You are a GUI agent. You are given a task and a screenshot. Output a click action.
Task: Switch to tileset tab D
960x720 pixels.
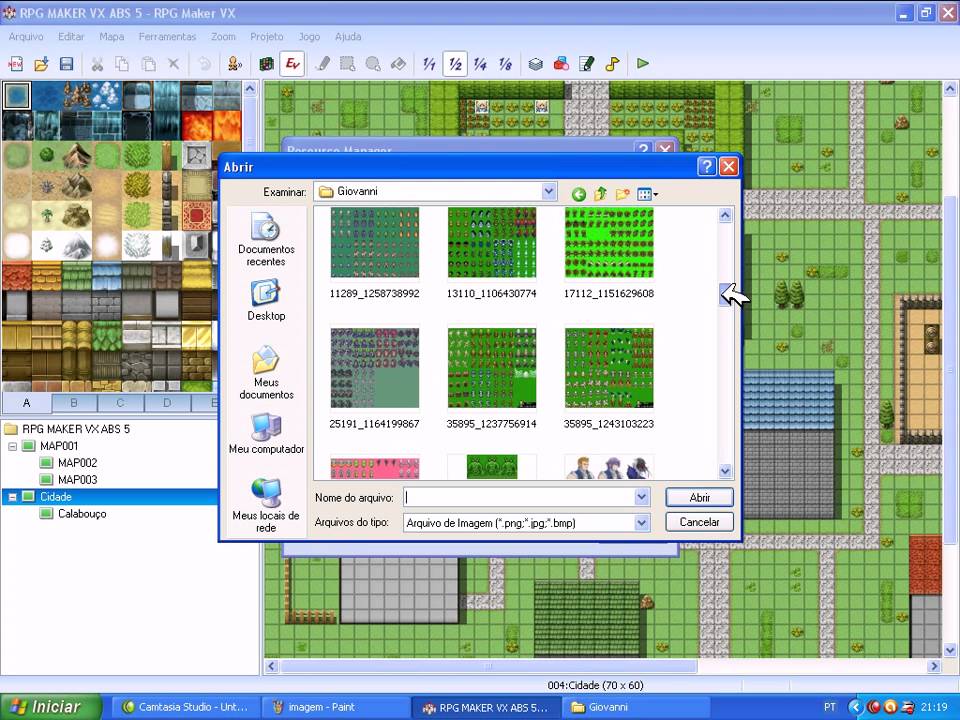click(167, 403)
